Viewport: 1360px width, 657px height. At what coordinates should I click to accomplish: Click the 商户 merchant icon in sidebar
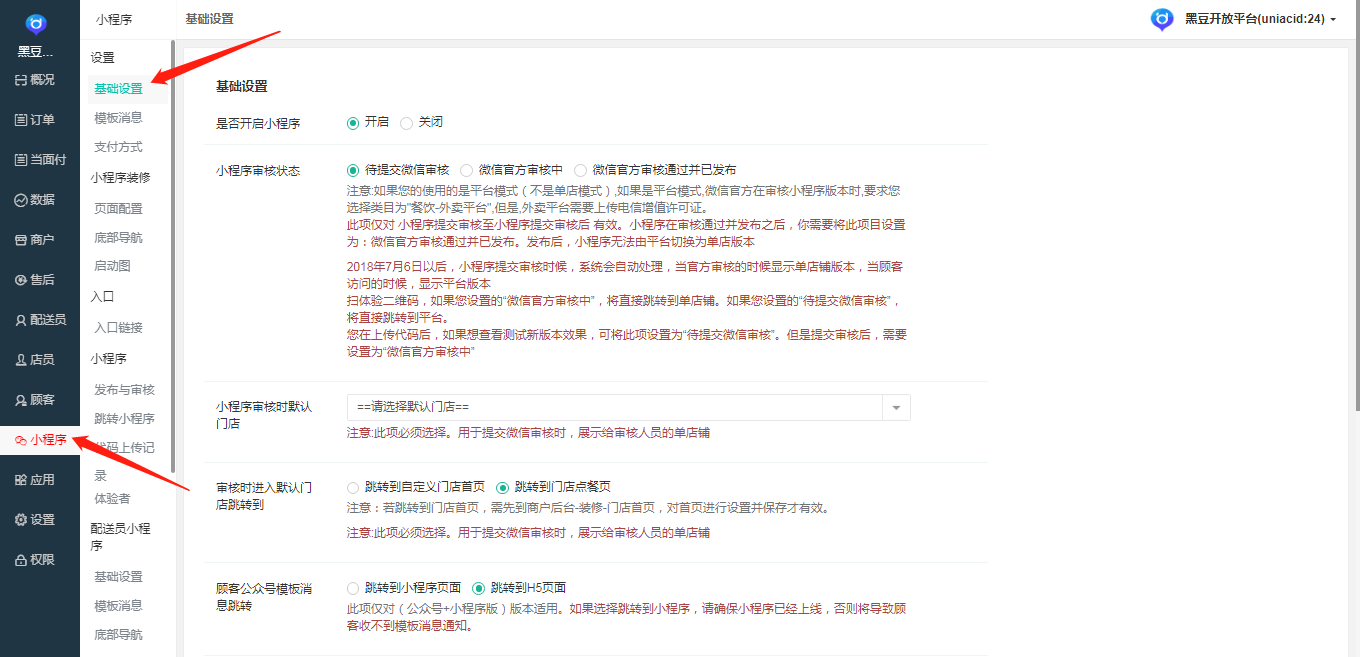point(21,240)
